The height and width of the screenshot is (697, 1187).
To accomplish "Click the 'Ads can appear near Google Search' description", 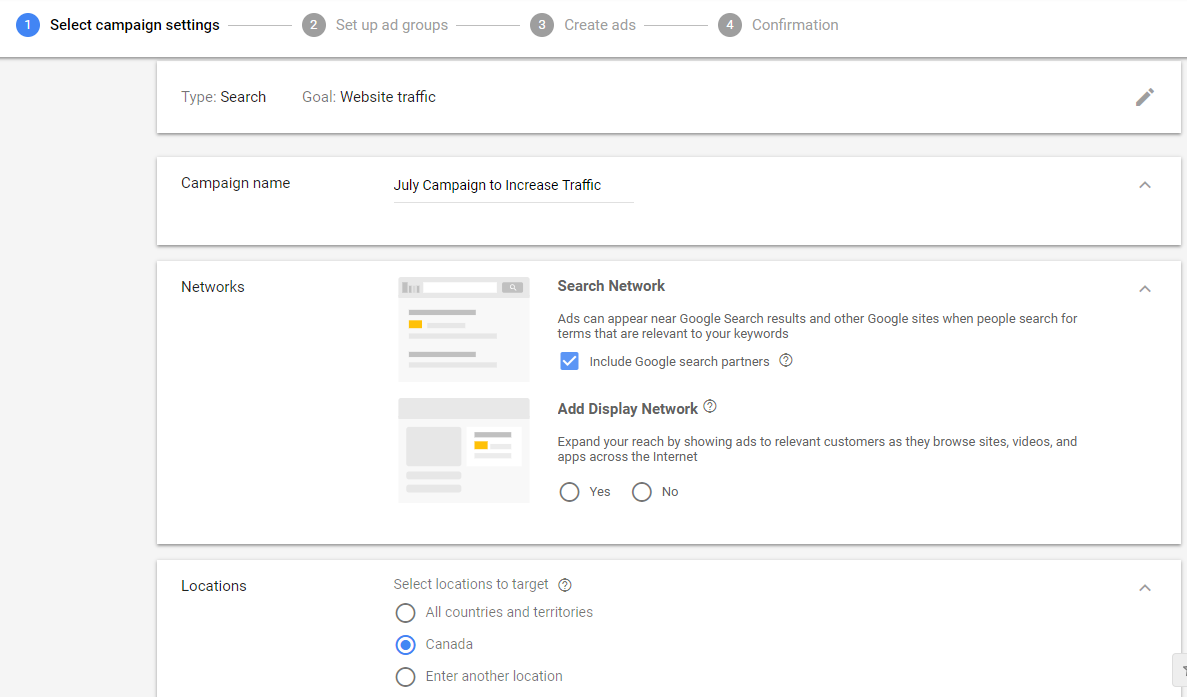I will [818, 326].
